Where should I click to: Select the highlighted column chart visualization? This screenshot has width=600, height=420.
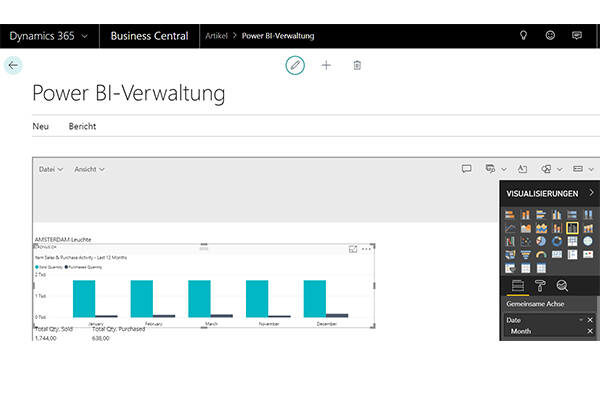[x=573, y=228]
